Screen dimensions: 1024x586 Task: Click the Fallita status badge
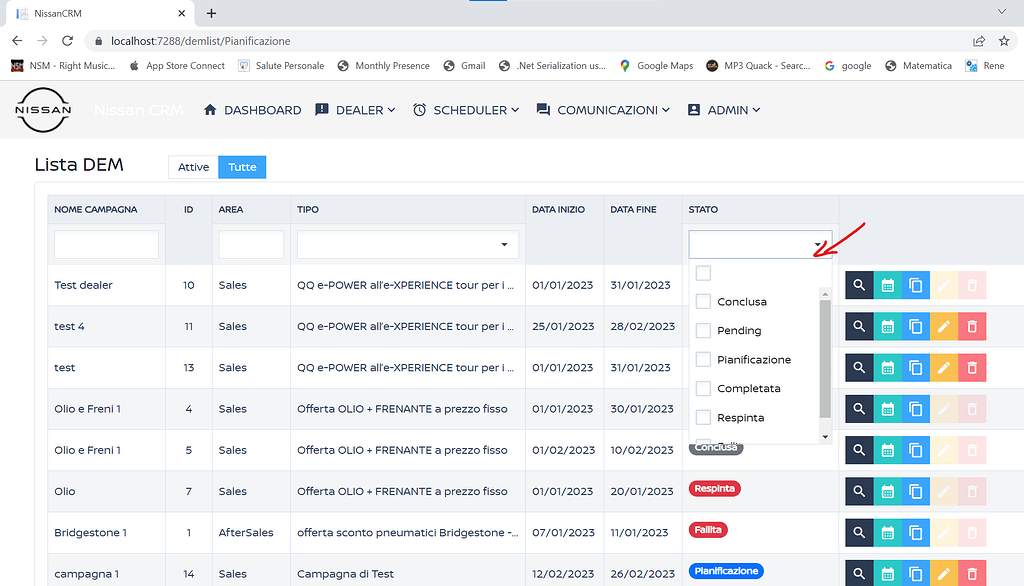pos(708,530)
